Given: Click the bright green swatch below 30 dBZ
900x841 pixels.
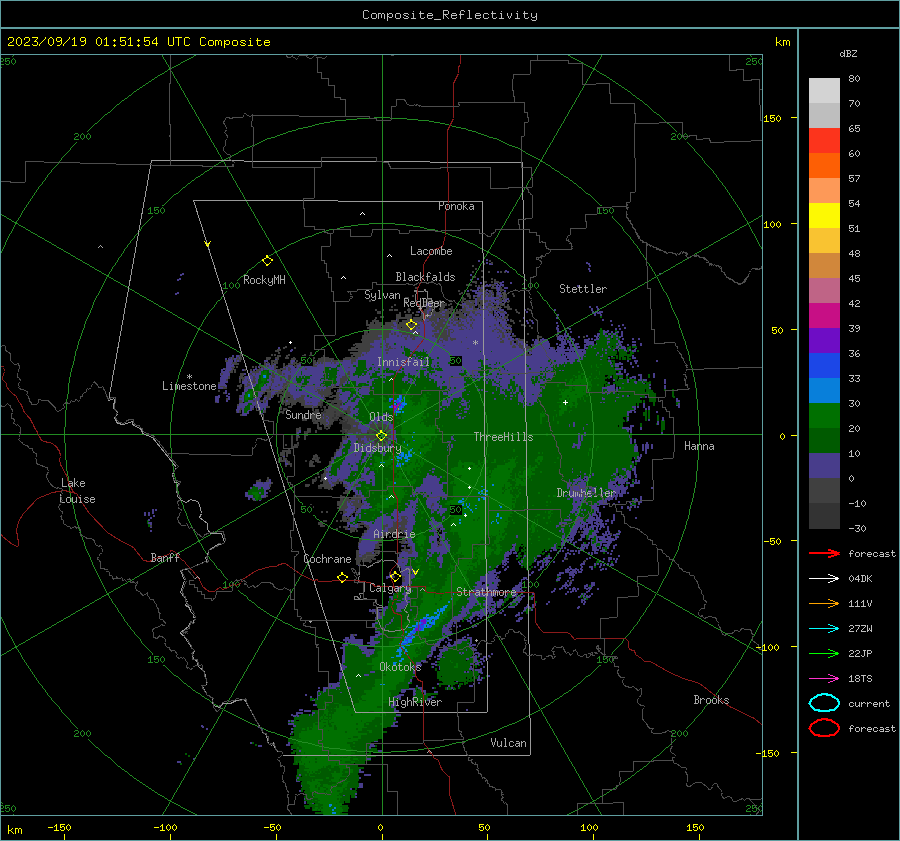Looking at the screenshot, I should [x=824, y=416].
